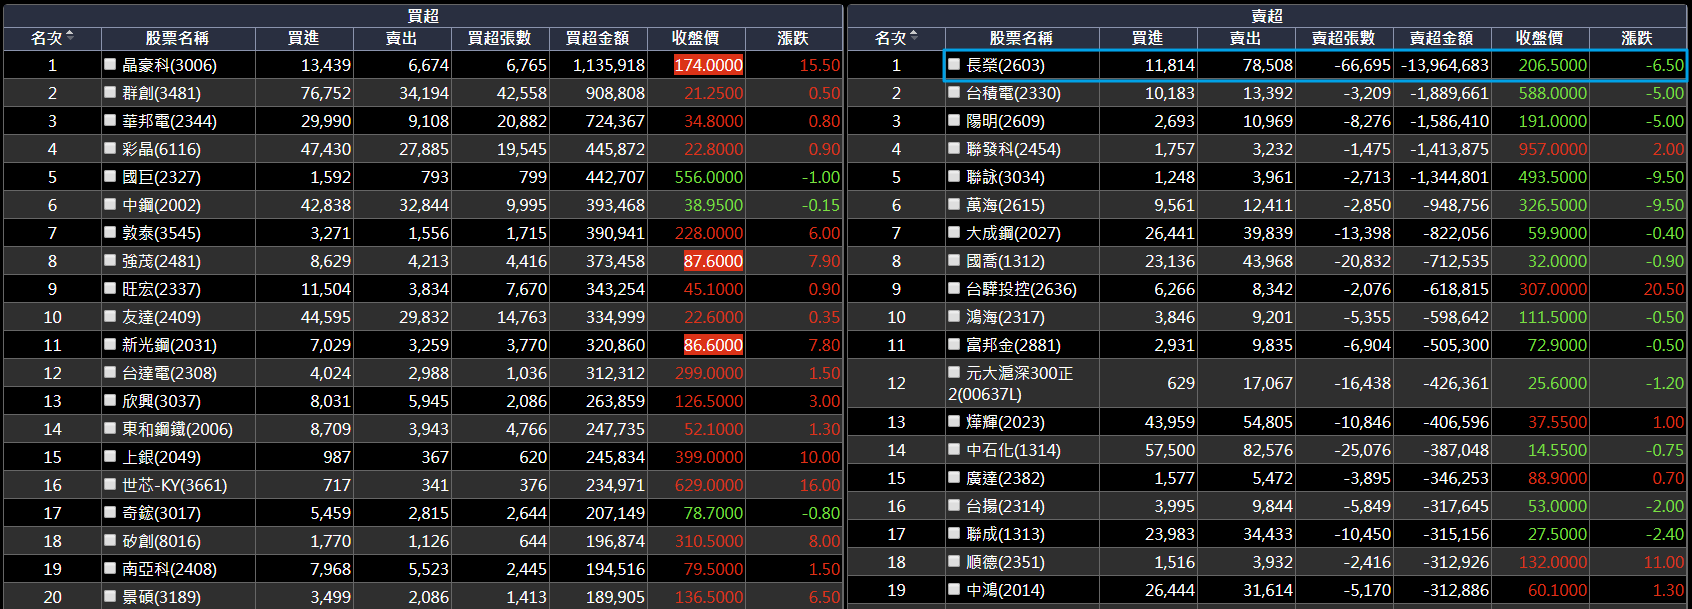The height and width of the screenshot is (609, 1692).
Task: Open stock 強茂(2481)
Action: pyautogui.click(x=161, y=261)
